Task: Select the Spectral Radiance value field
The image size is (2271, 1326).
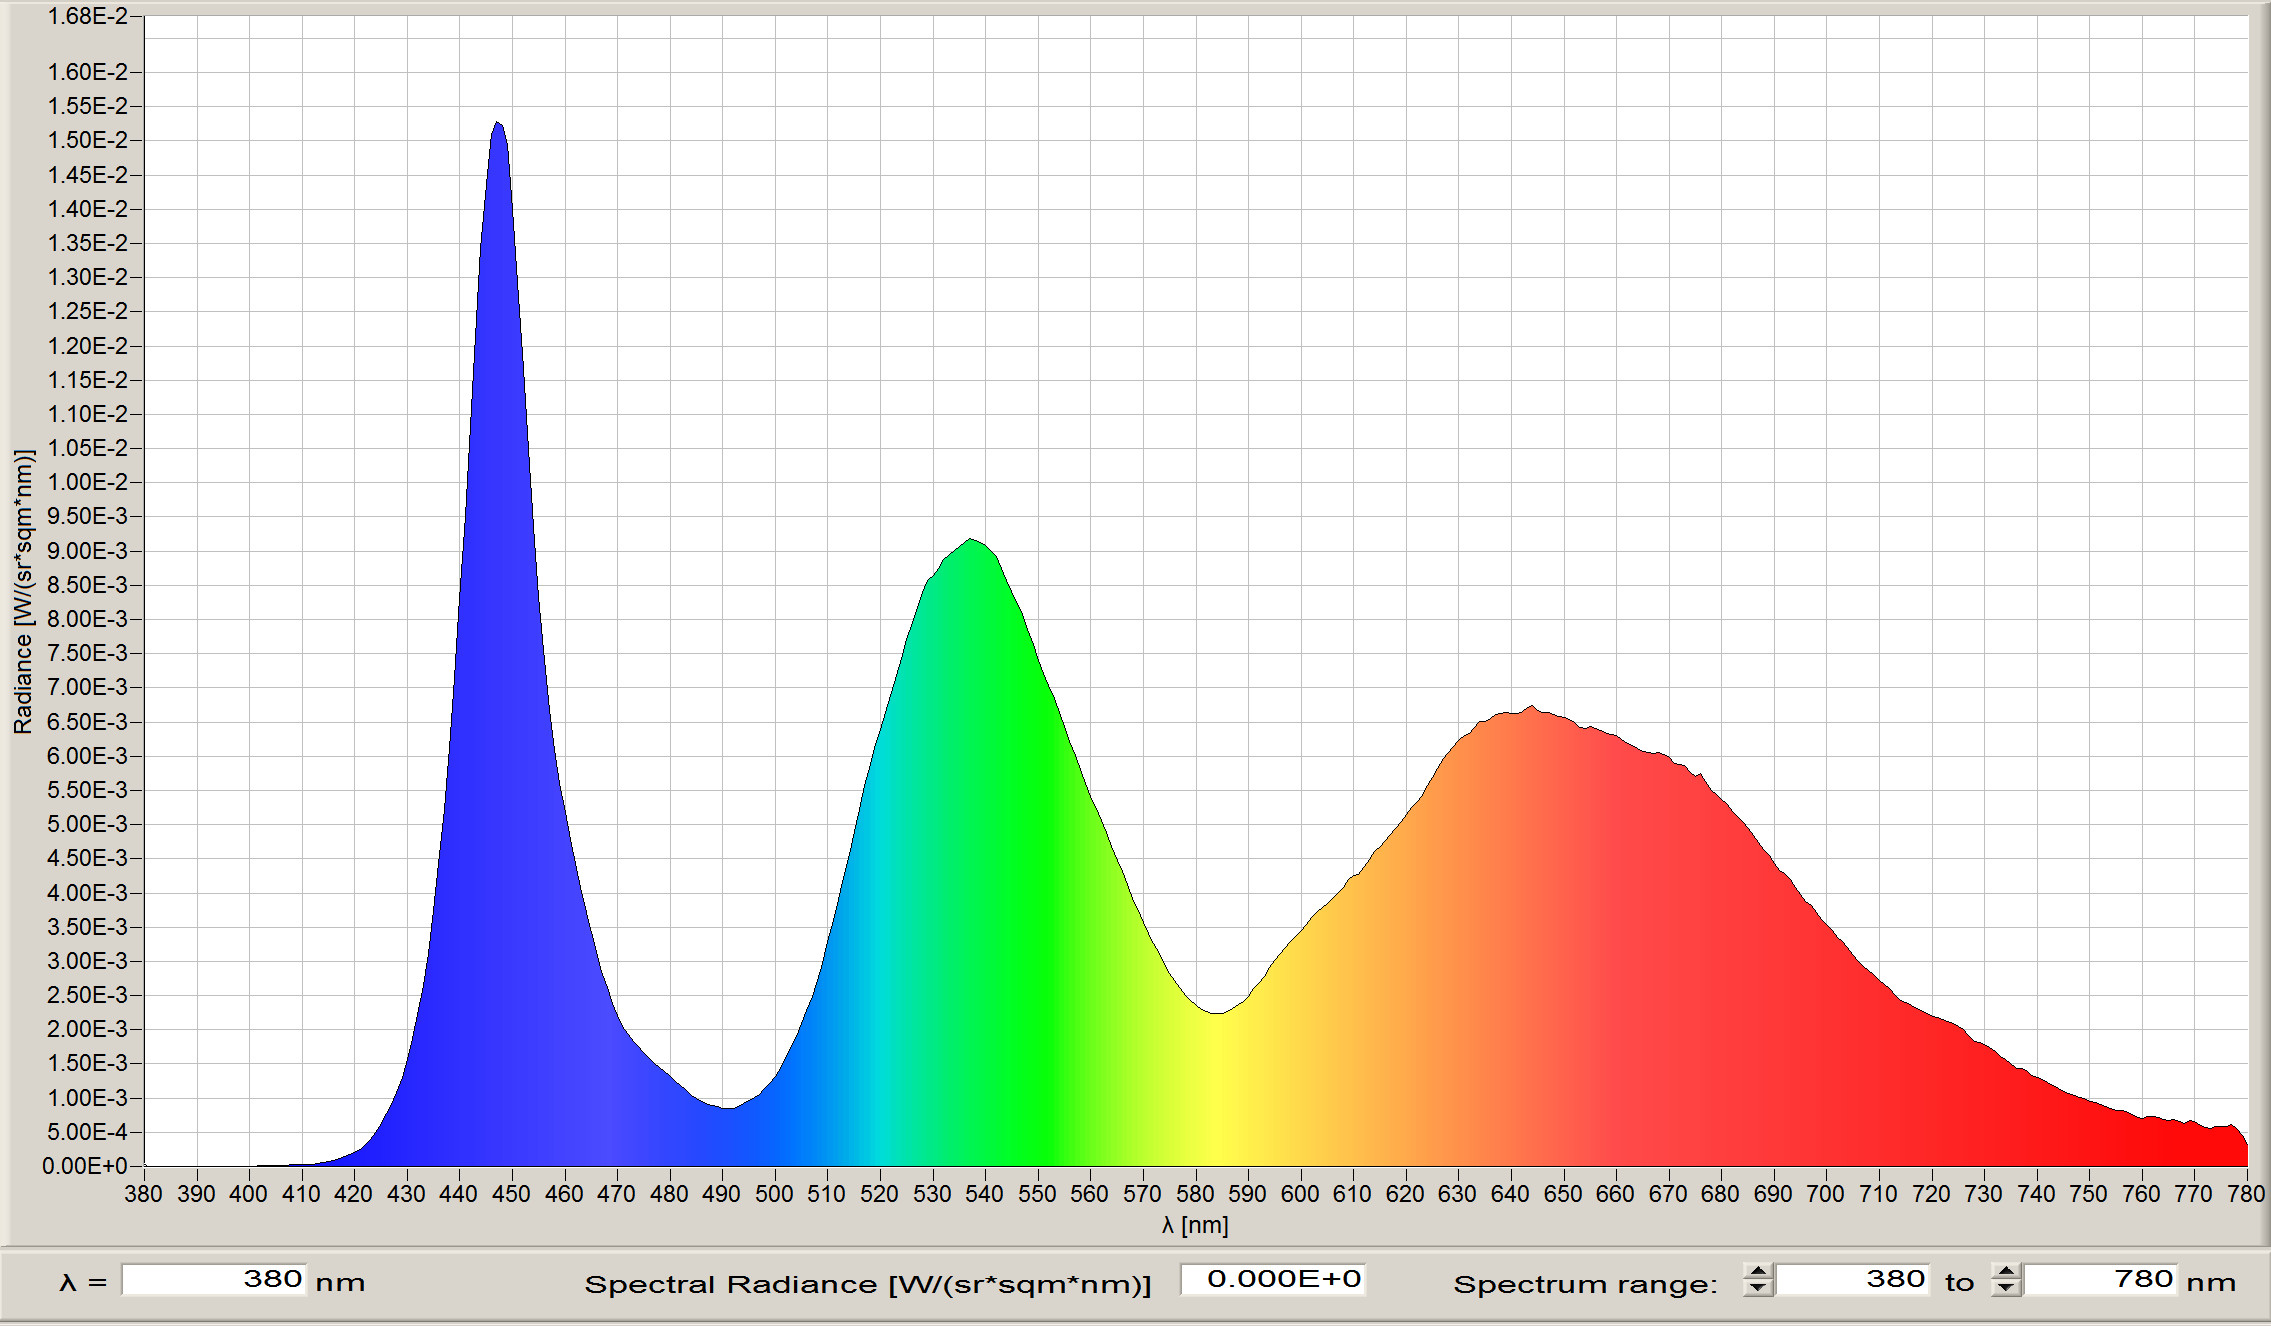Action: pyautogui.click(x=1272, y=1280)
